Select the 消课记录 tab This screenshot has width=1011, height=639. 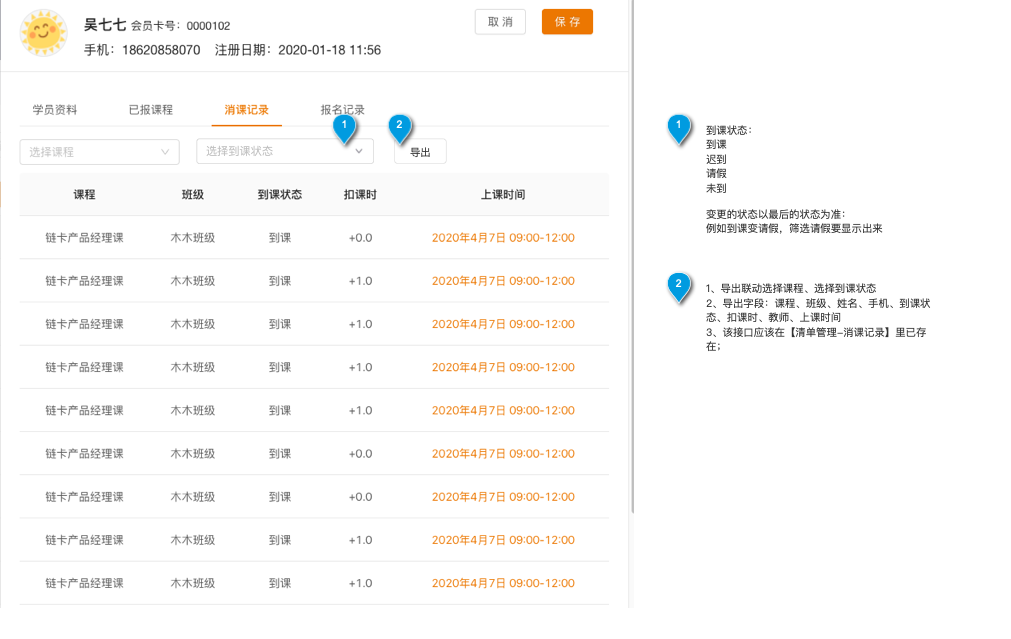246,110
